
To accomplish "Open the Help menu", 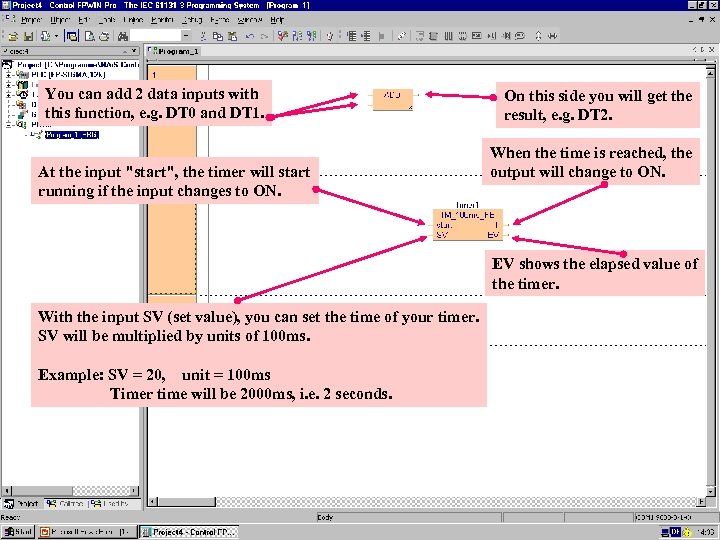I will click(277, 20).
